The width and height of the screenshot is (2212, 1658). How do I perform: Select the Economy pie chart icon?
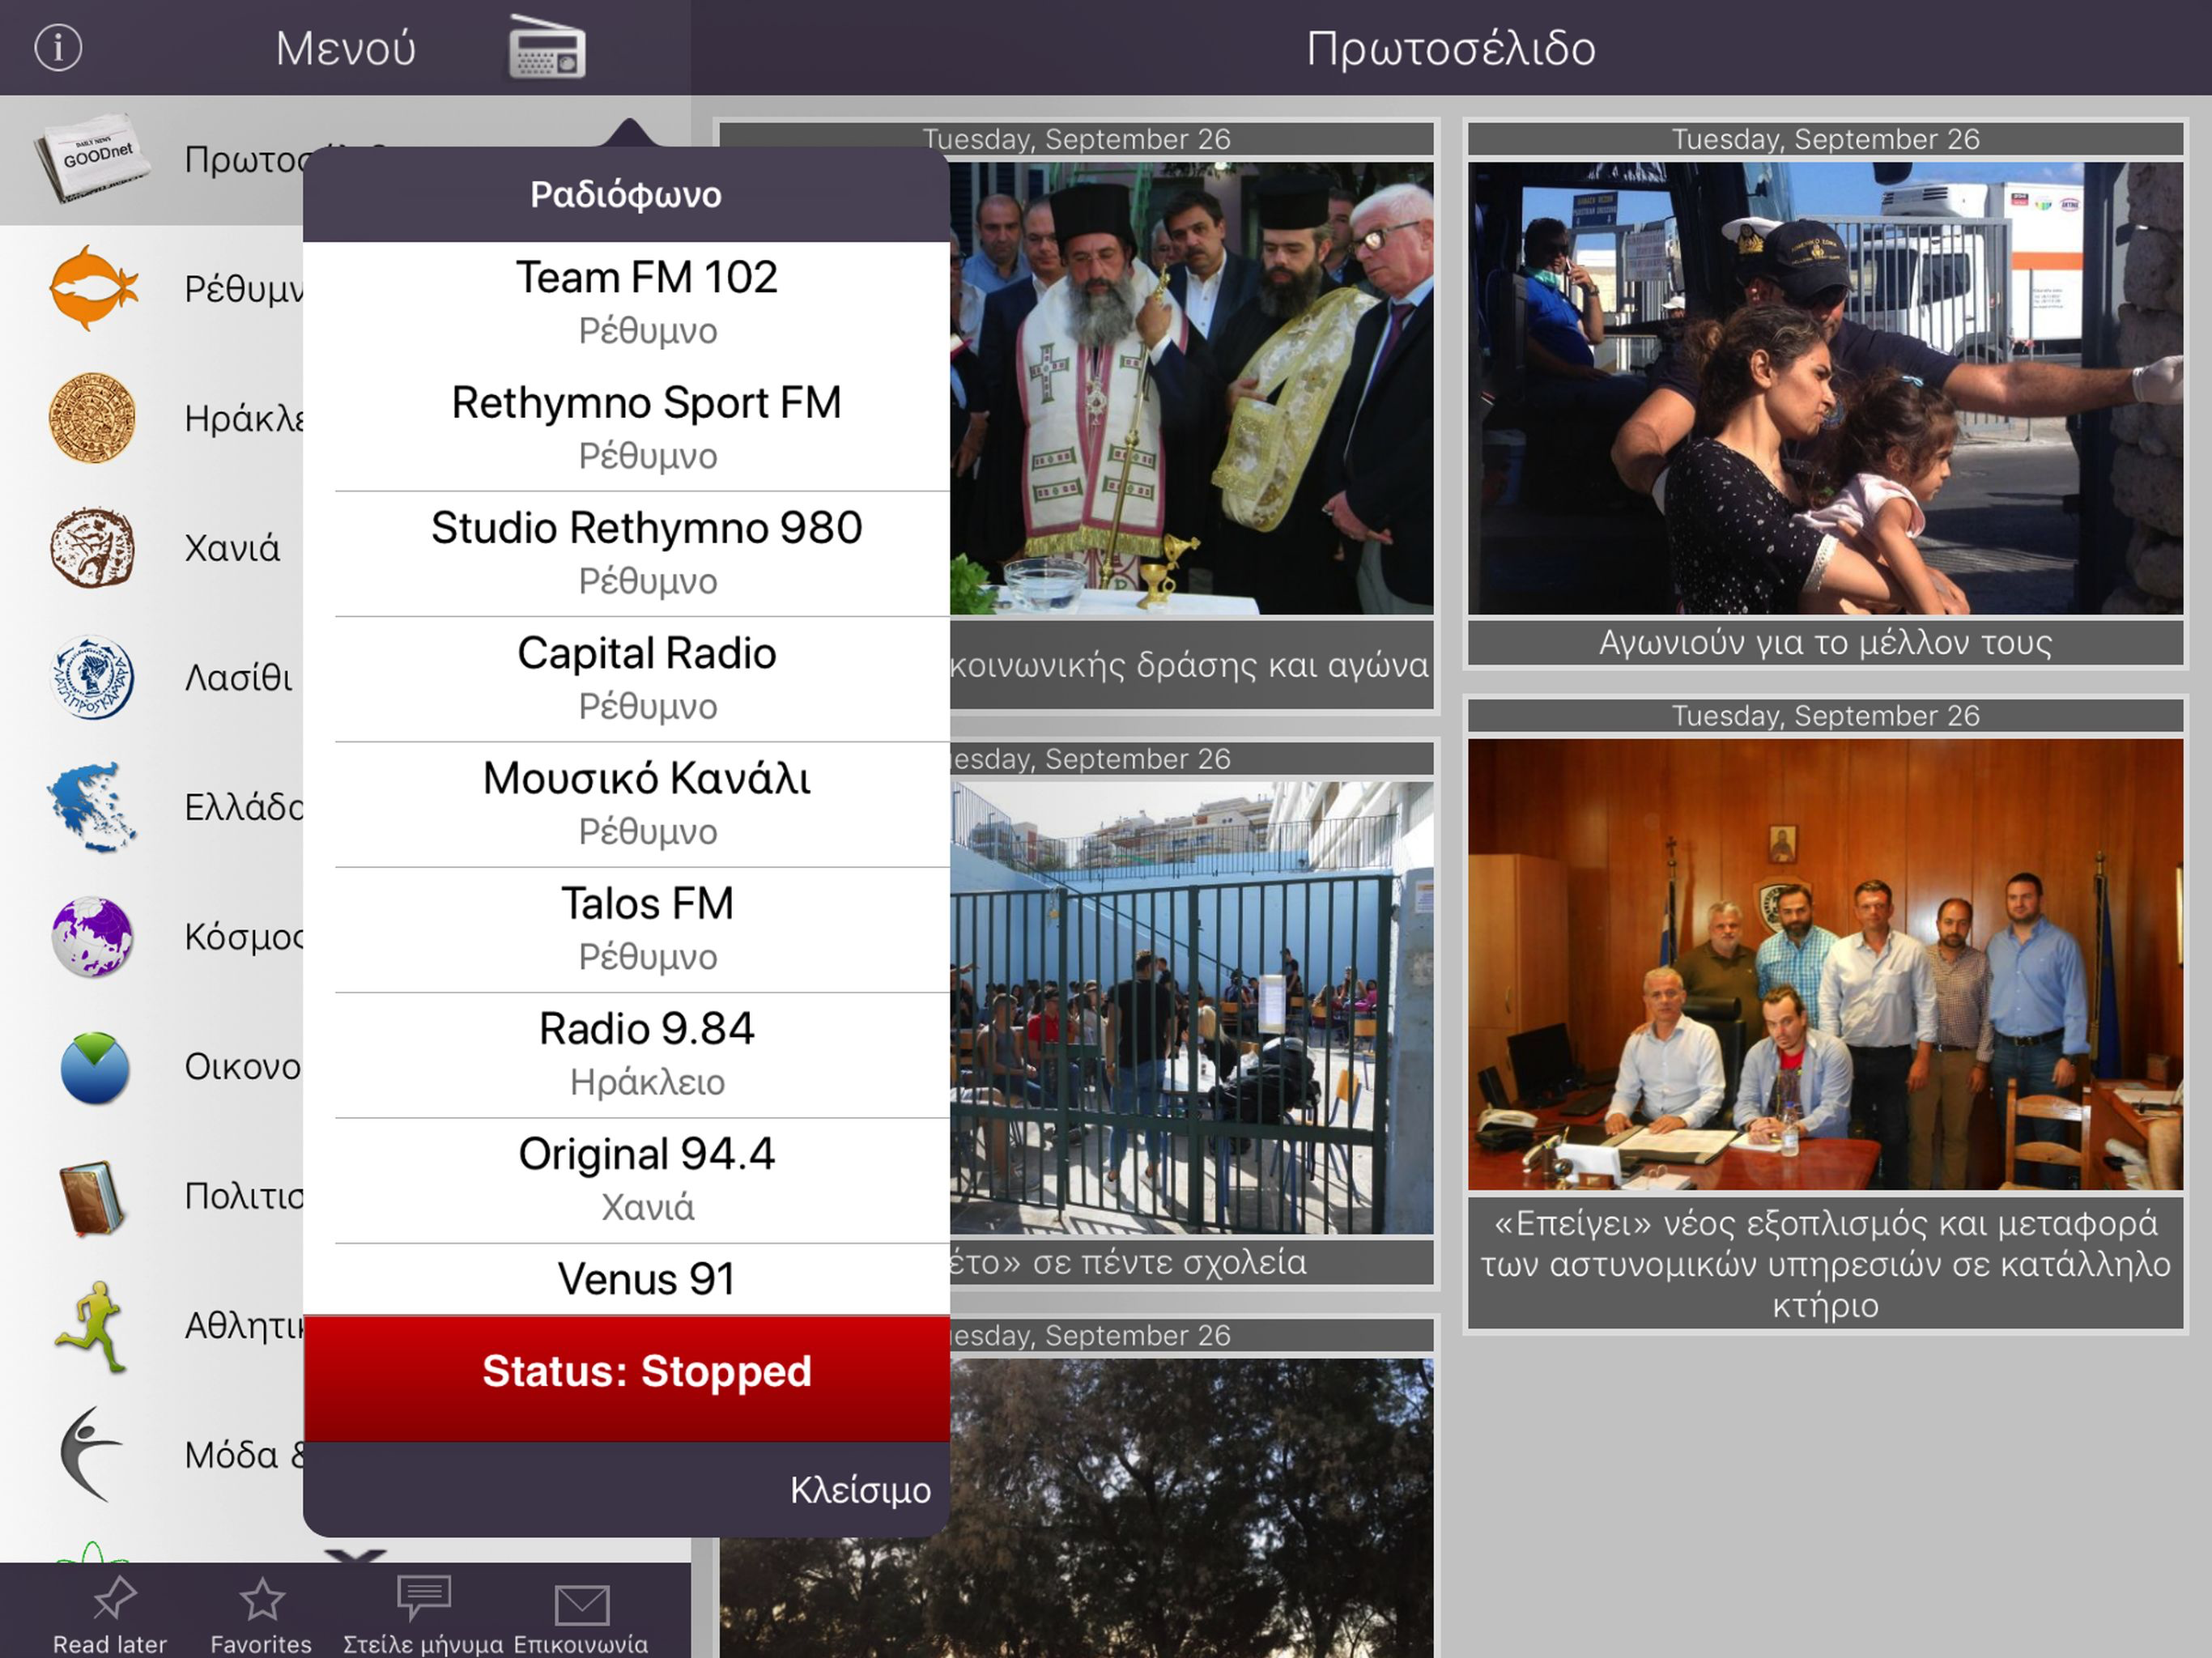(x=94, y=1067)
